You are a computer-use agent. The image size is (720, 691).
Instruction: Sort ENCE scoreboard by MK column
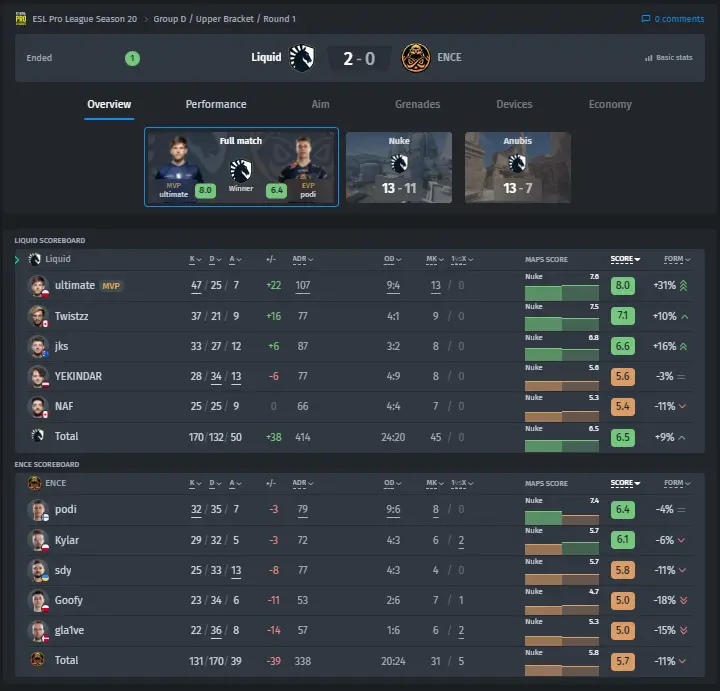point(435,483)
